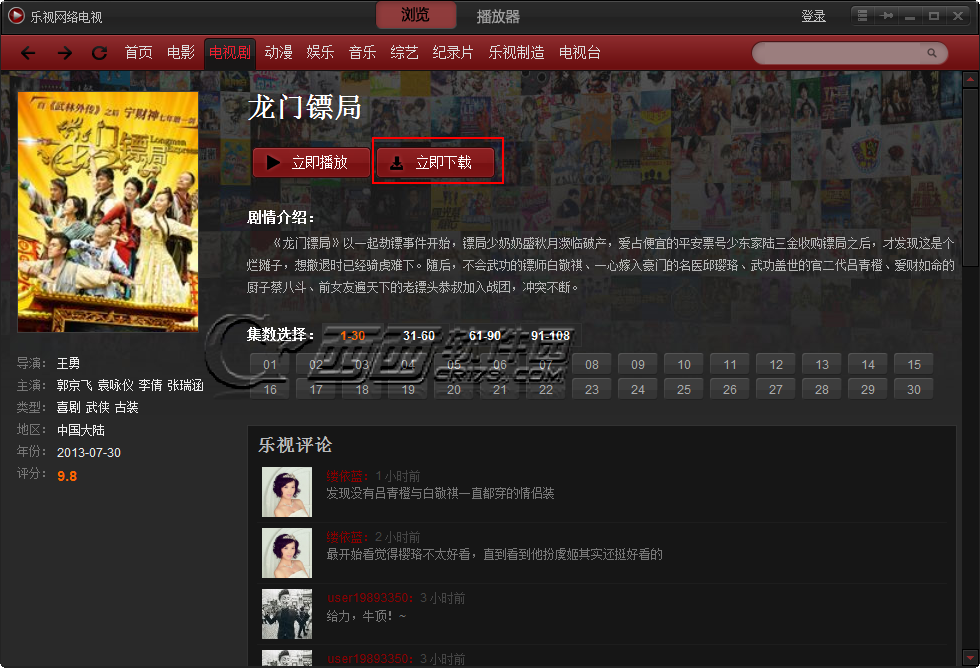Play episode 26

(x=730, y=389)
